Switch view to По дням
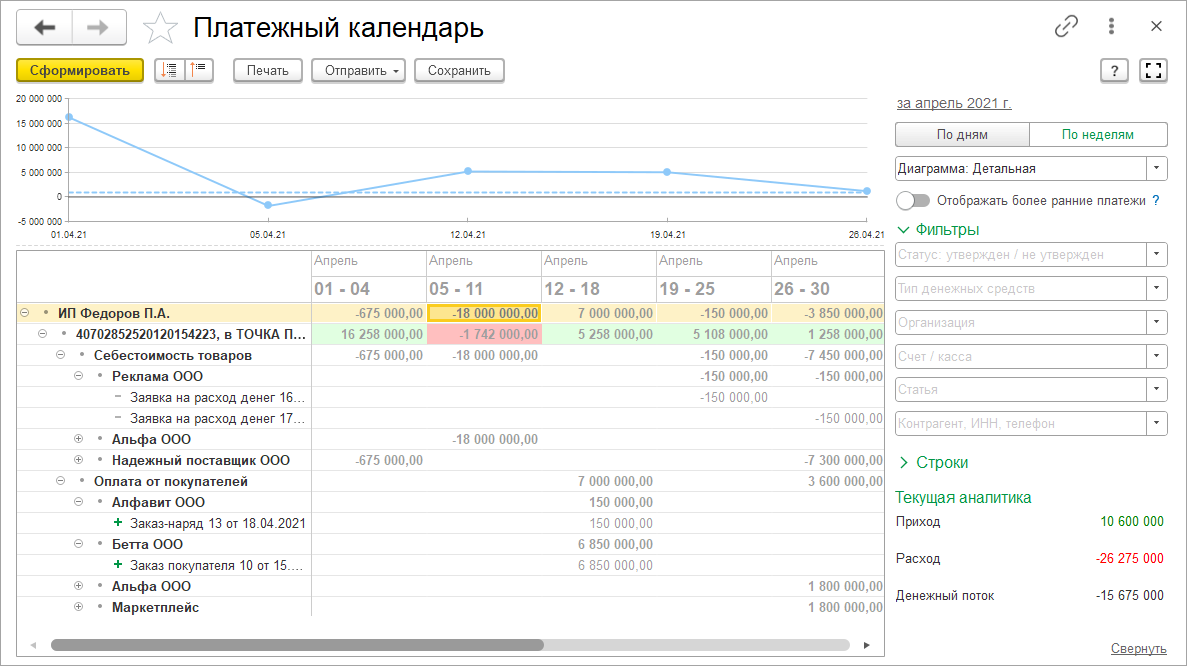This screenshot has height=666, width=1187. click(962, 135)
